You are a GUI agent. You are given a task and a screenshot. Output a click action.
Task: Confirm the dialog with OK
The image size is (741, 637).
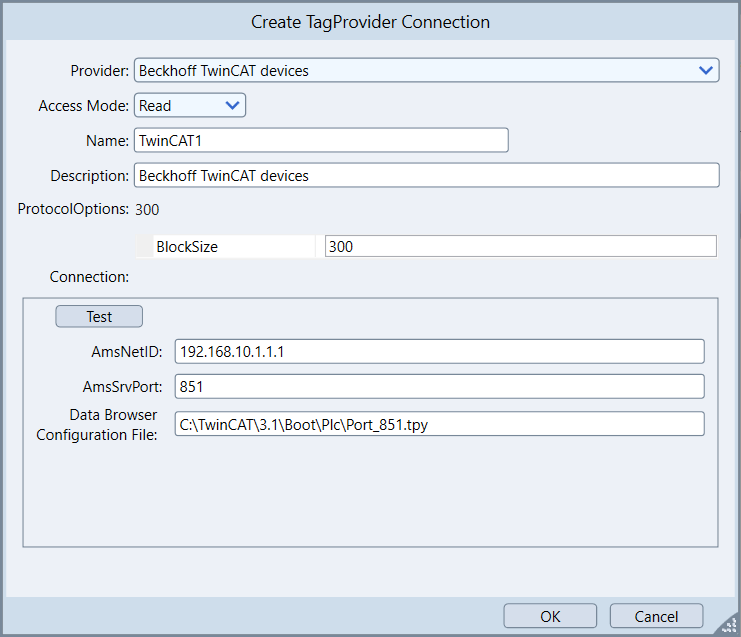tap(550, 616)
